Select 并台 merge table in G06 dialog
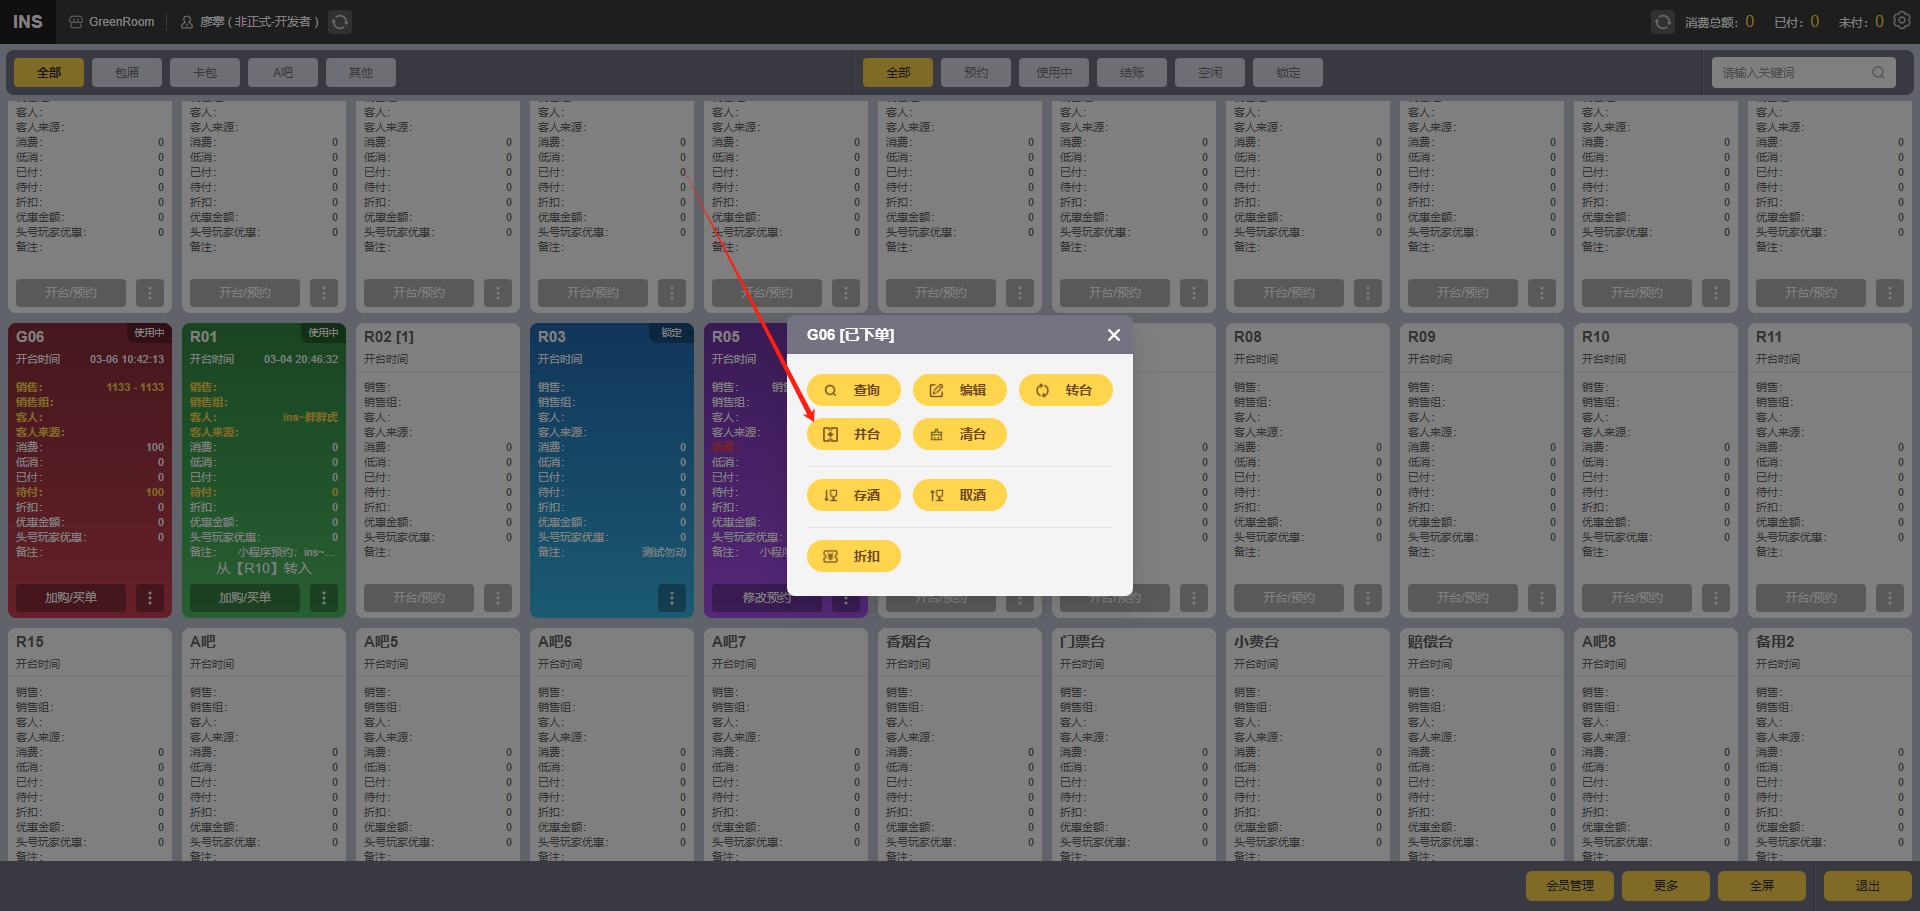1920x911 pixels. [854, 434]
